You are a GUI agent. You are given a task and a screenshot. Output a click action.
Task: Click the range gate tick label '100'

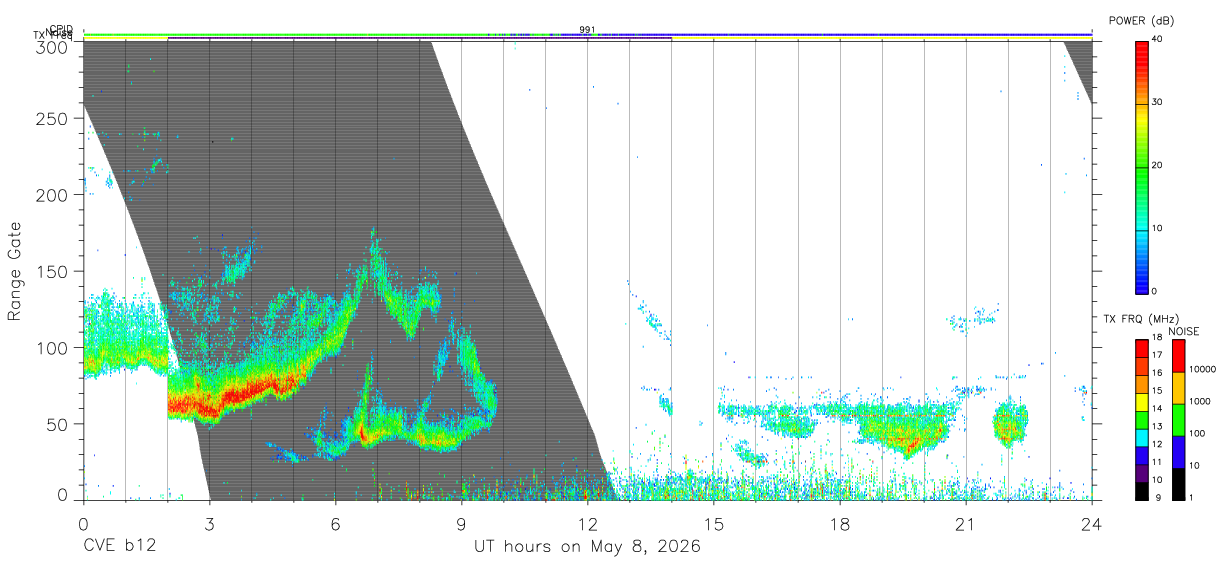pos(52,347)
